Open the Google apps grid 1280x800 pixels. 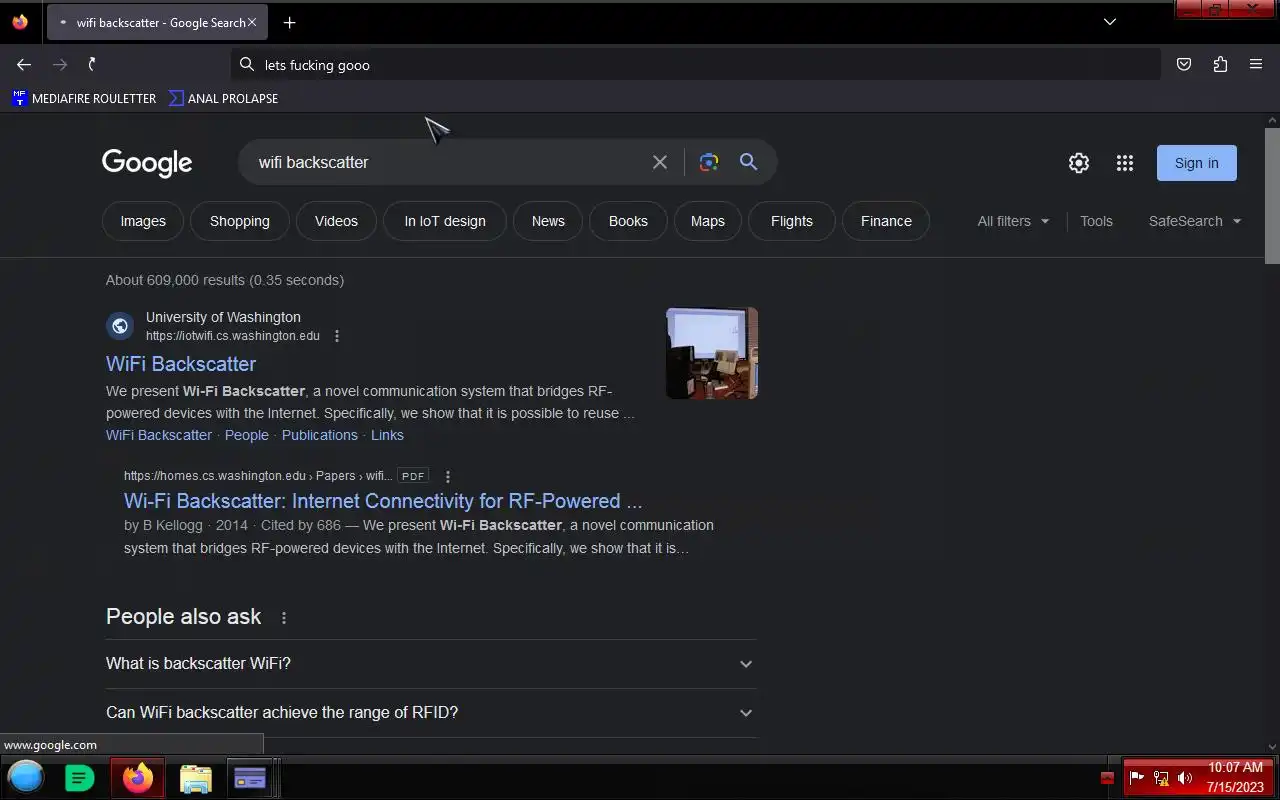point(1125,163)
